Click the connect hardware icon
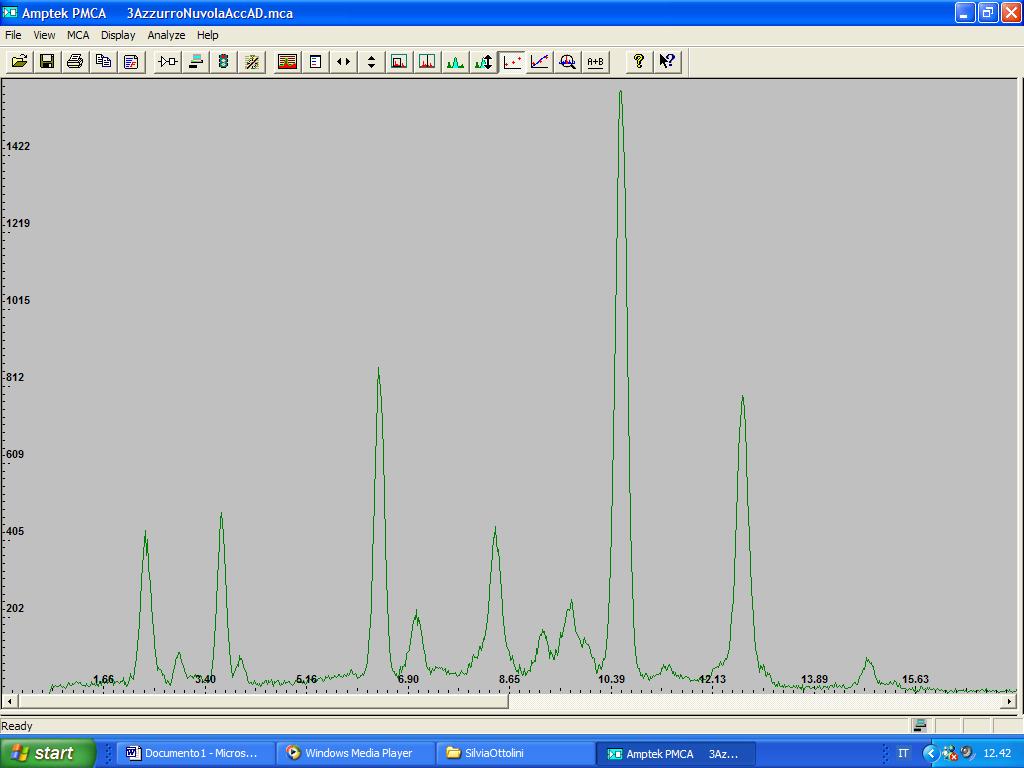This screenshot has width=1024, height=768. 168,61
